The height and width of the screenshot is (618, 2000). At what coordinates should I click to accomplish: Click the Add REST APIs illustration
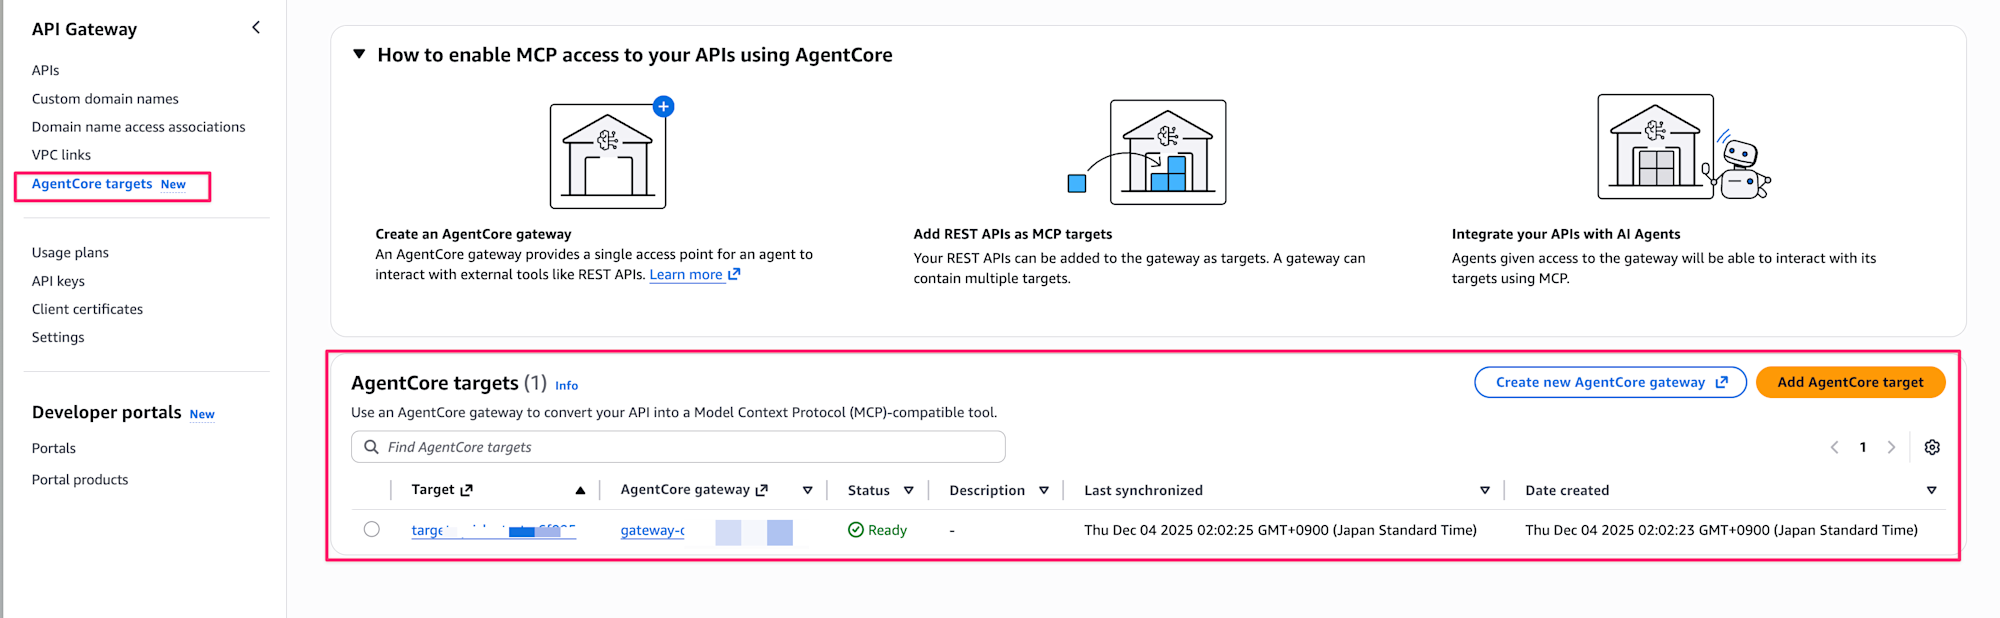[1166, 153]
